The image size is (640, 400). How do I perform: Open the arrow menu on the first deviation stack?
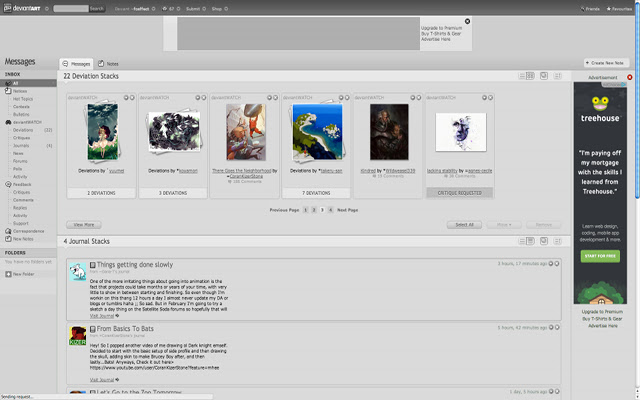pyautogui.click(x=126, y=98)
